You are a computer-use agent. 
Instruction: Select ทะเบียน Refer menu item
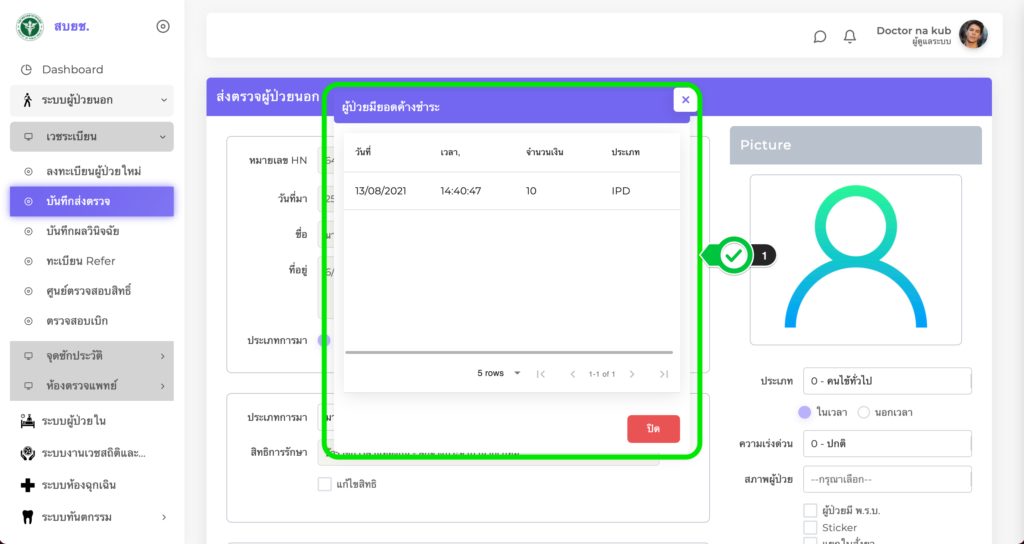pos(80,261)
